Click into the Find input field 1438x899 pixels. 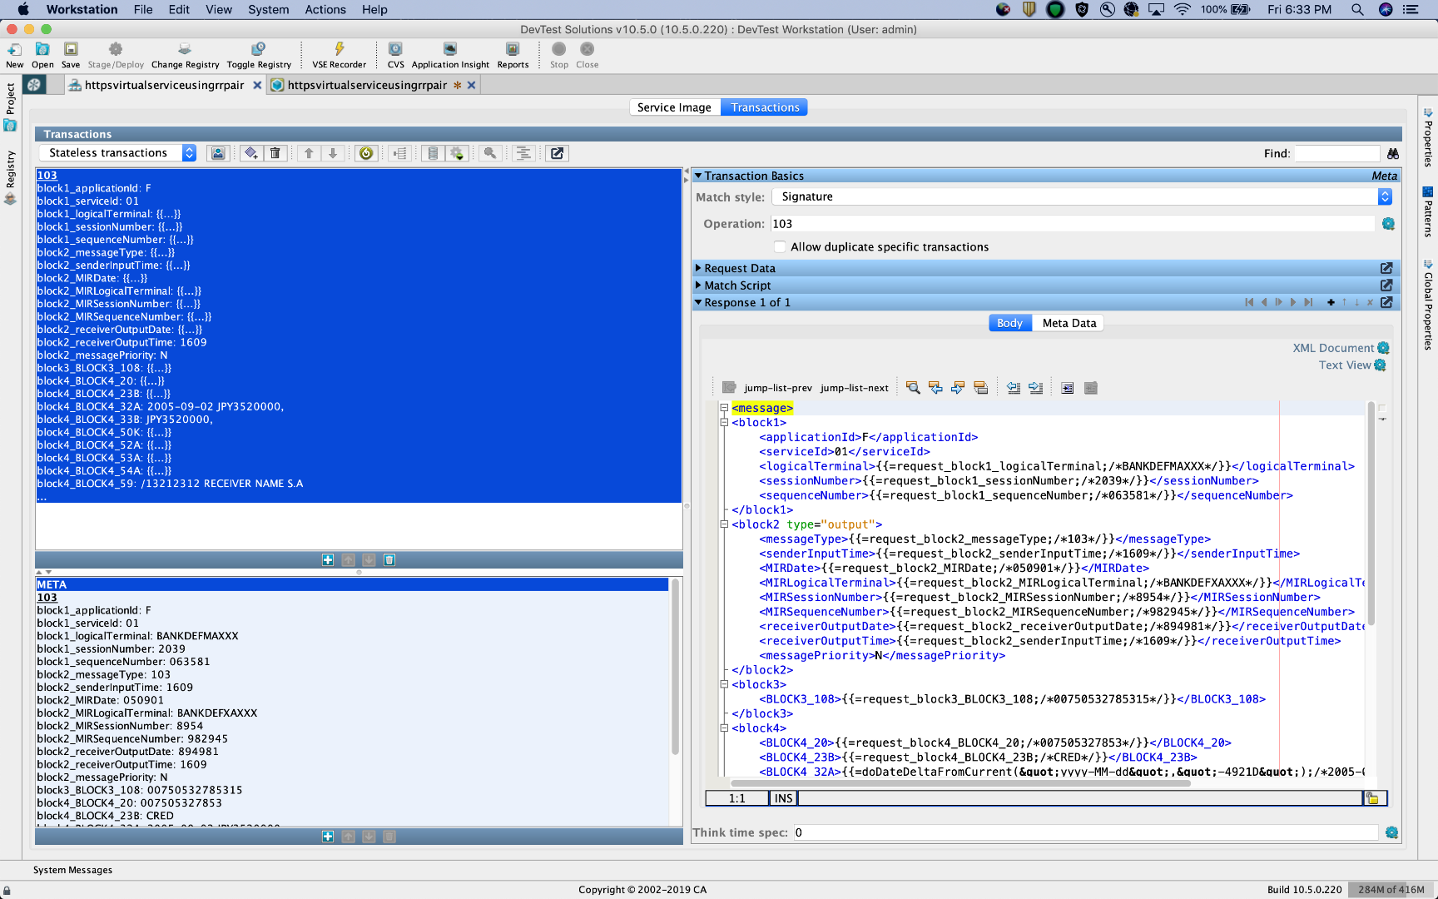pyautogui.click(x=1337, y=153)
